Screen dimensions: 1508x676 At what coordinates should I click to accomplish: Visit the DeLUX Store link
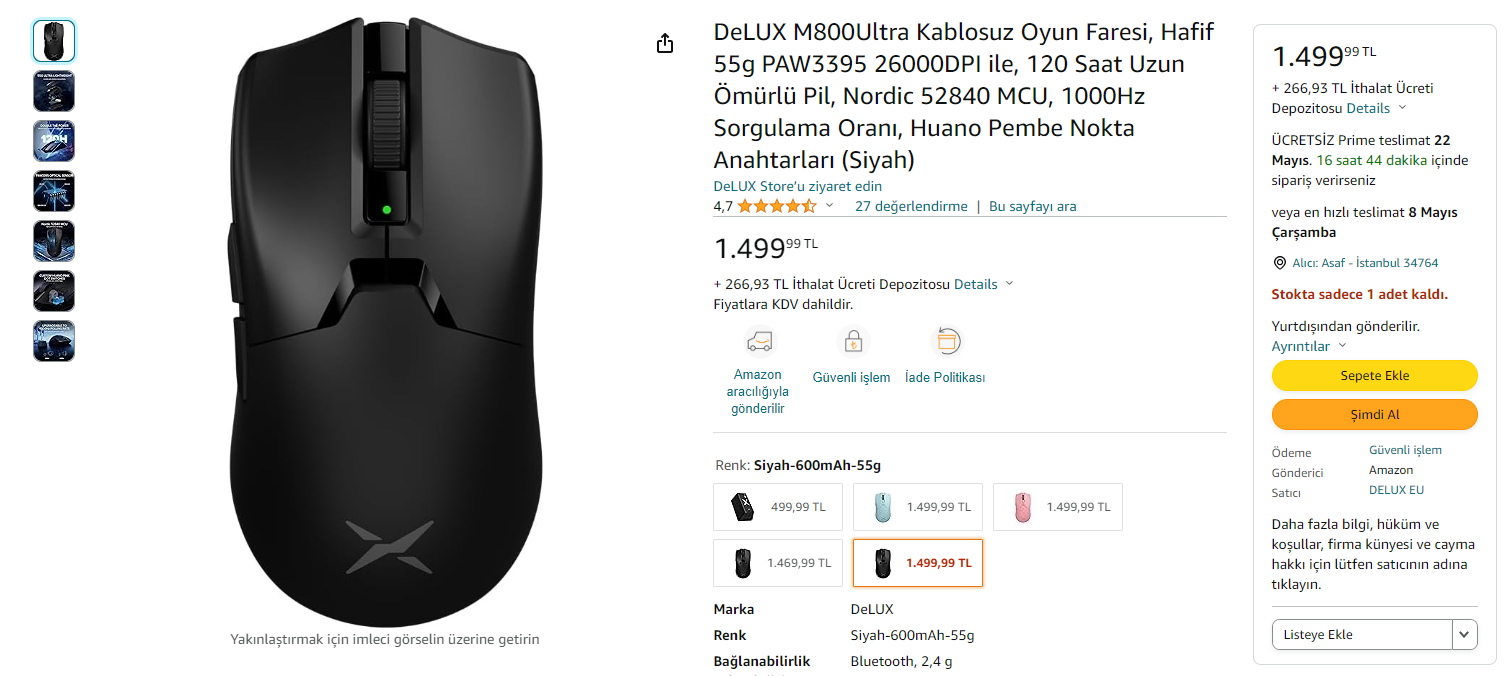797,186
